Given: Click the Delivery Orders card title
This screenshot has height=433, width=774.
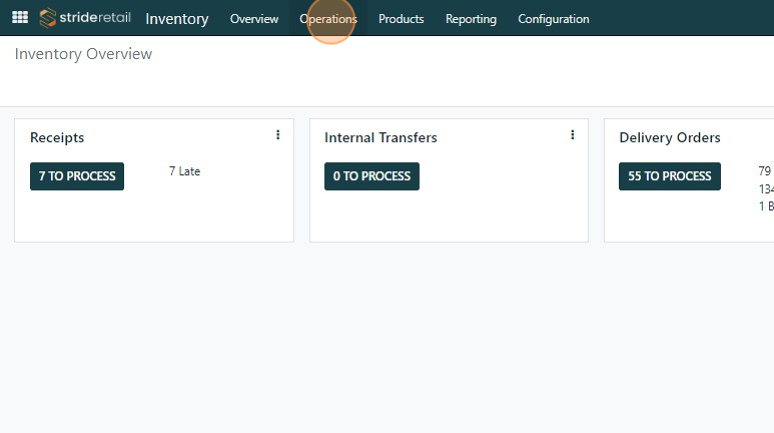Looking at the screenshot, I should point(670,138).
